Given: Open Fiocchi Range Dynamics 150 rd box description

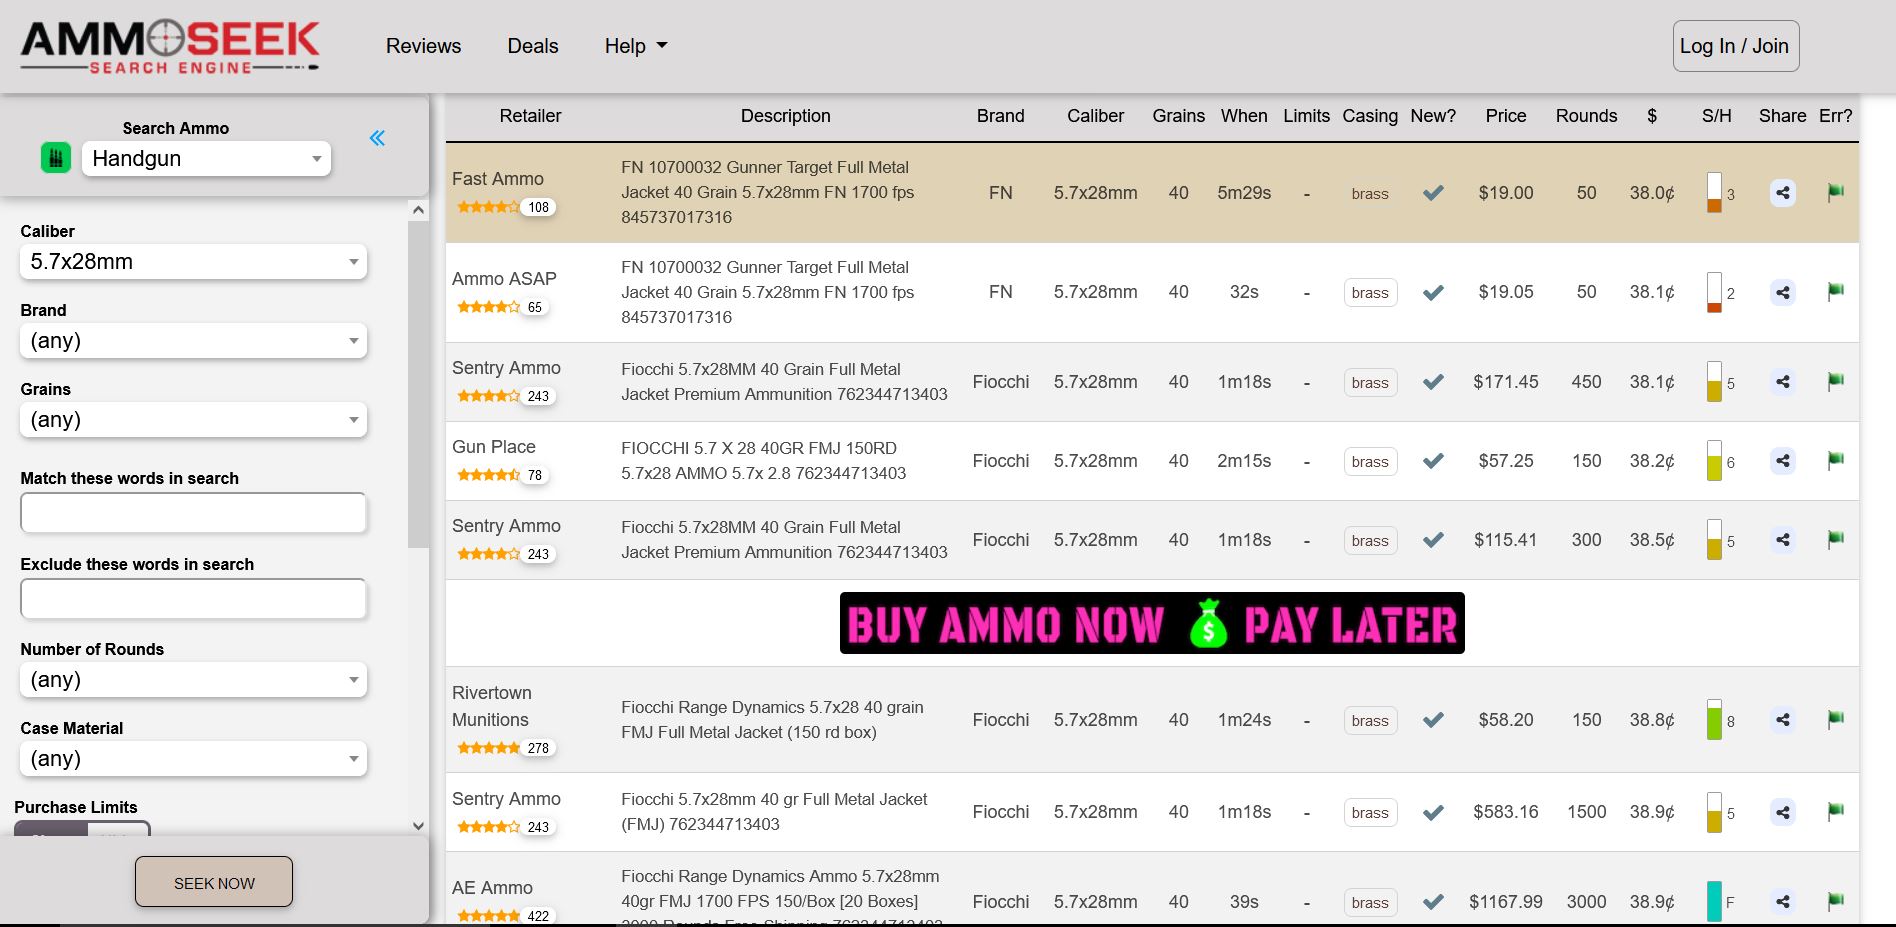Looking at the screenshot, I should (x=772, y=720).
